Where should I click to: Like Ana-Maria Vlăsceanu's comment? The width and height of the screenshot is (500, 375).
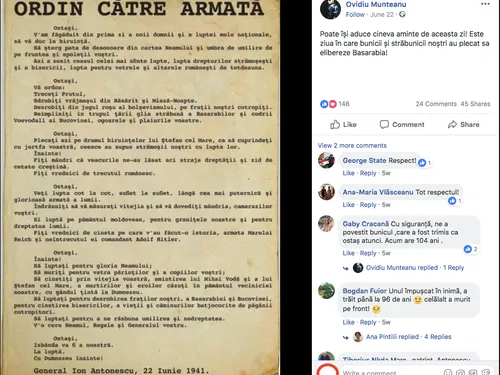tap(348, 205)
